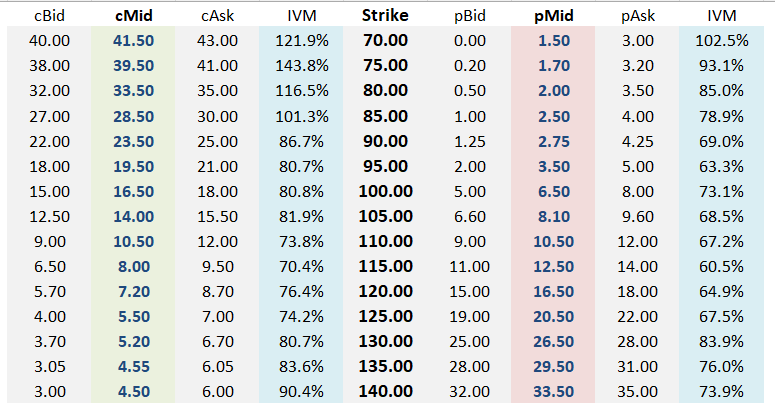The image size is (775, 408).
Task: Select strike cell 75.00
Action: point(386,66)
